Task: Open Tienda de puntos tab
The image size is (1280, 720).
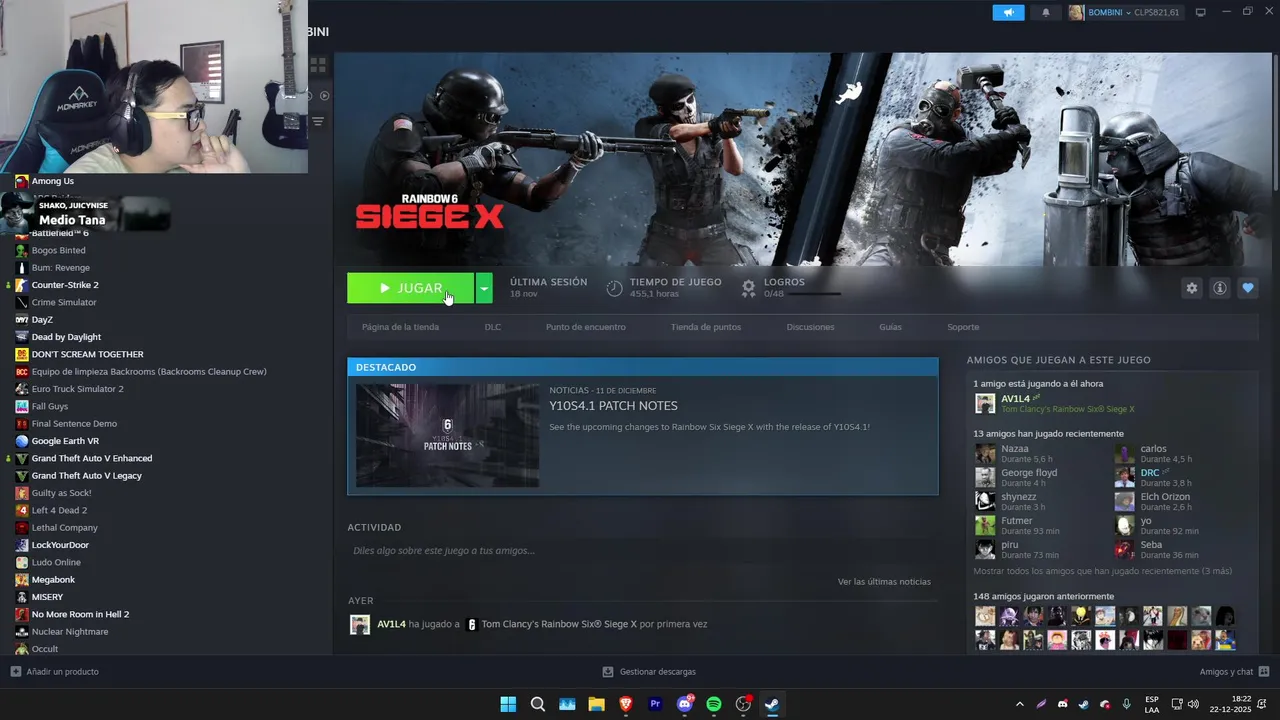Action: (706, 327)
